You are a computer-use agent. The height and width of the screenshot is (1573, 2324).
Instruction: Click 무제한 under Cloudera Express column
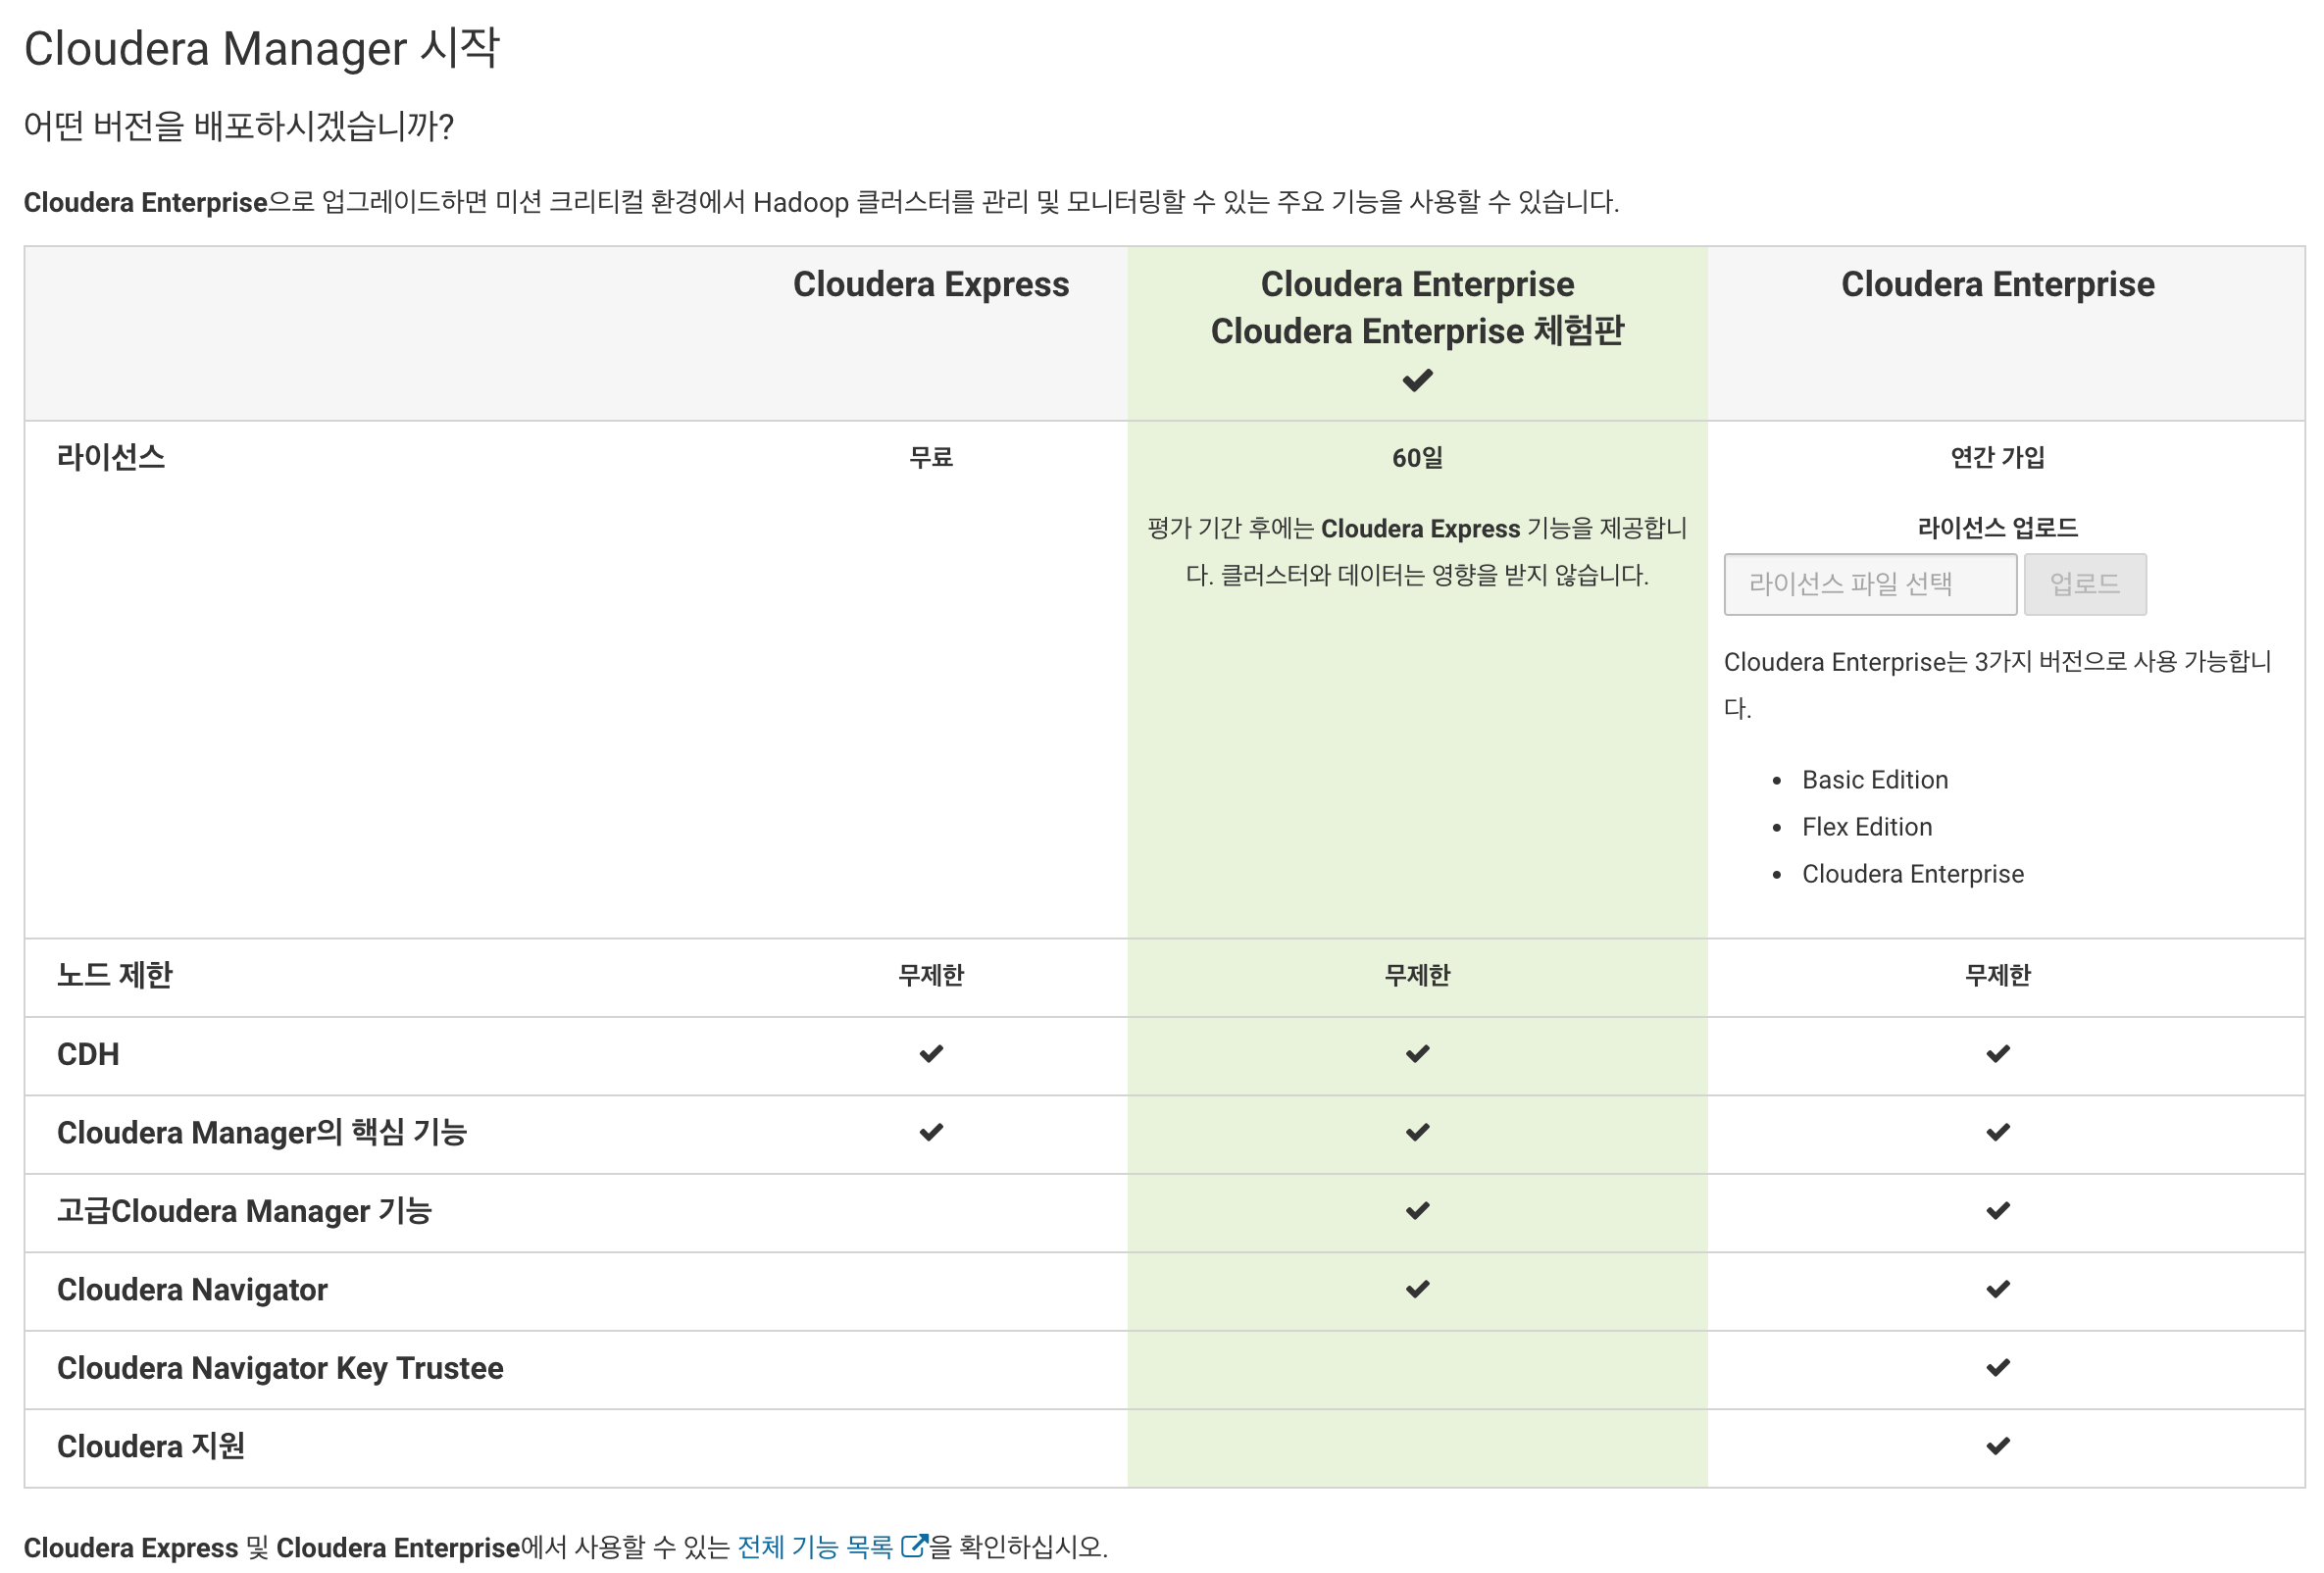(x=931, y=975)
